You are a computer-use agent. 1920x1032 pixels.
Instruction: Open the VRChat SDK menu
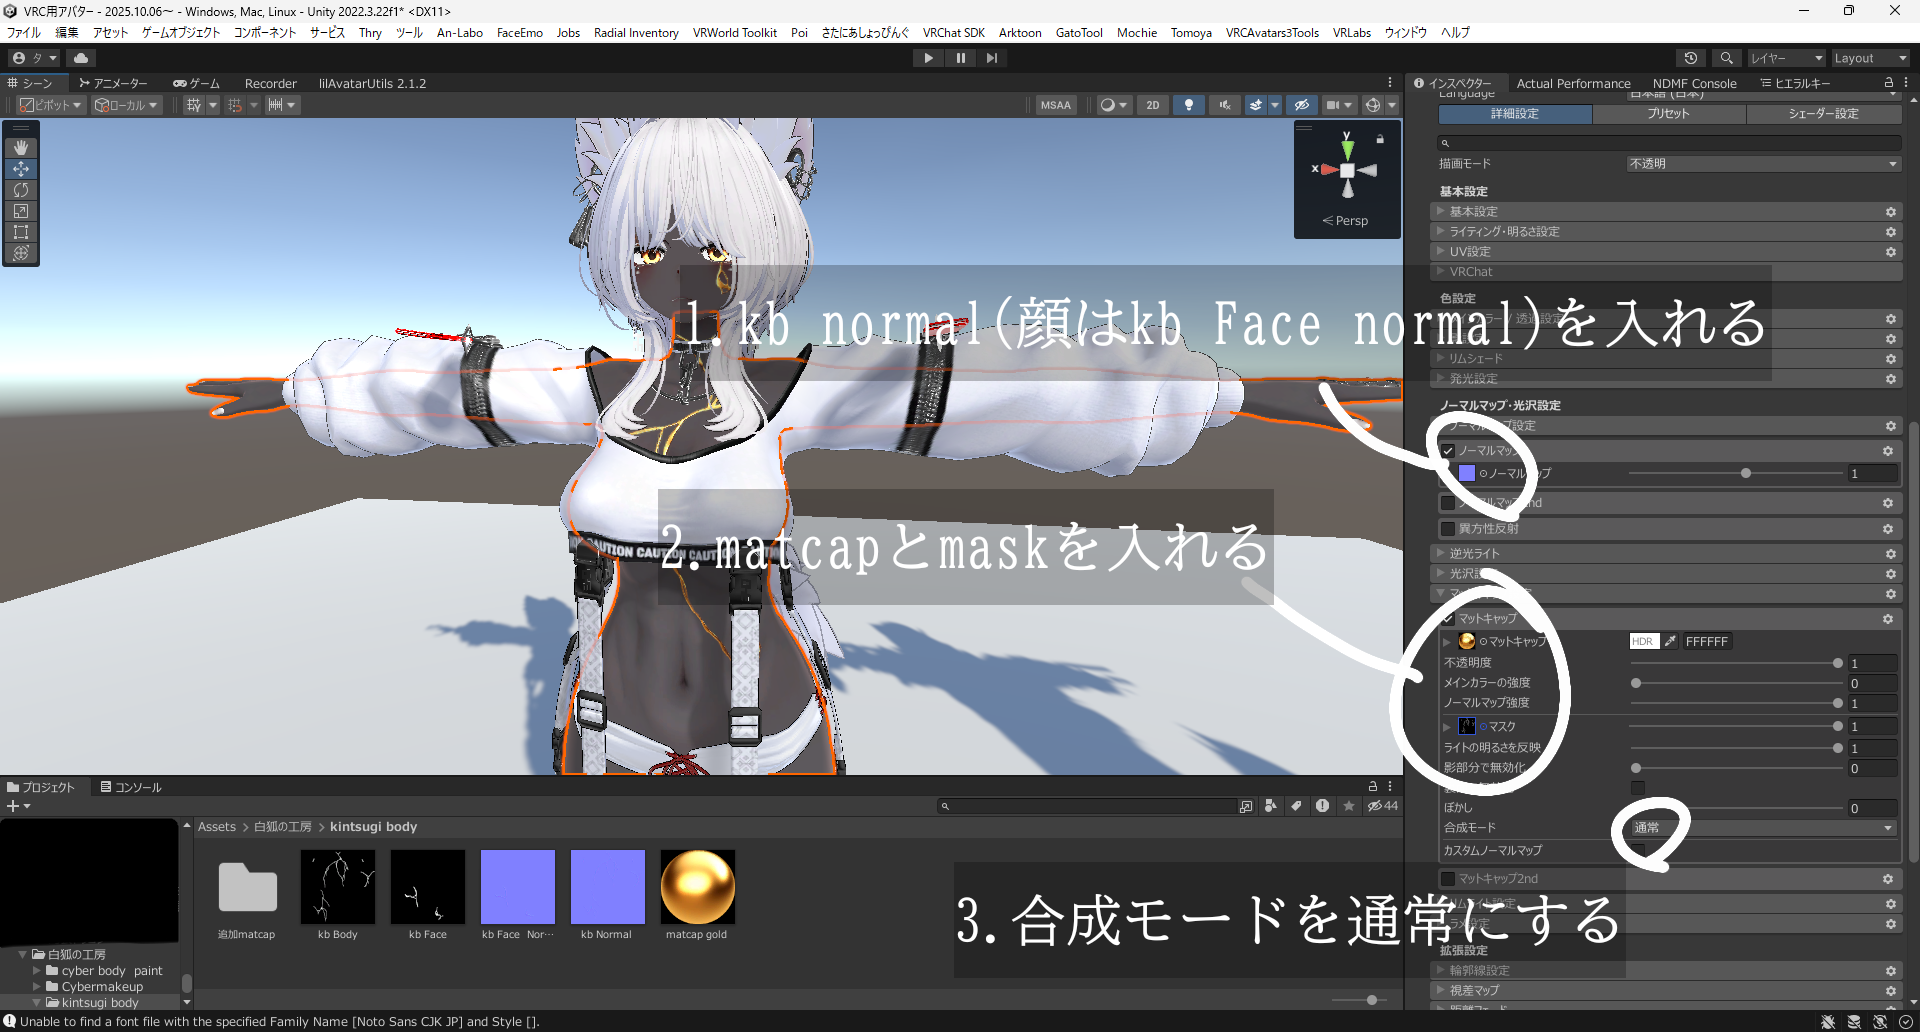point(954,33)
